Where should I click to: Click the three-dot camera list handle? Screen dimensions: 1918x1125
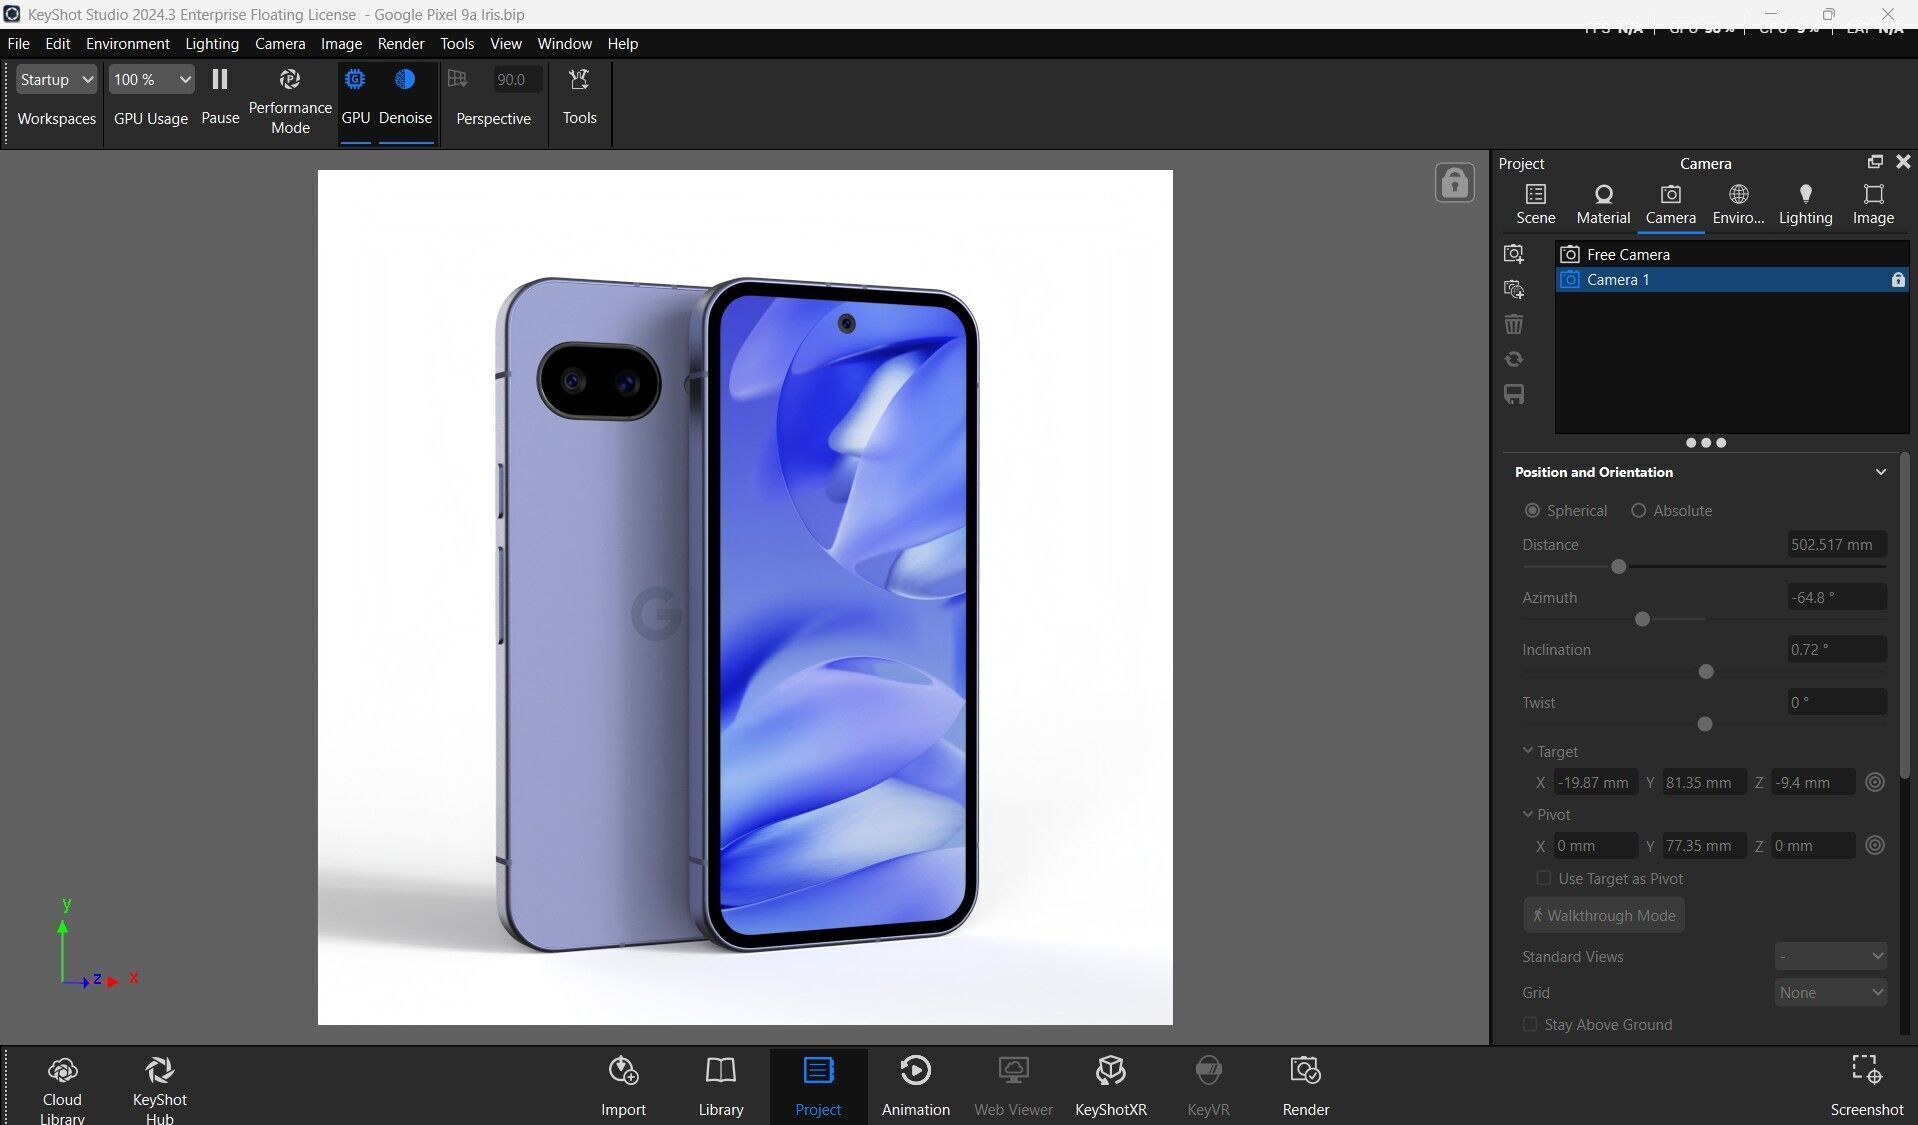click(1705, 442)
